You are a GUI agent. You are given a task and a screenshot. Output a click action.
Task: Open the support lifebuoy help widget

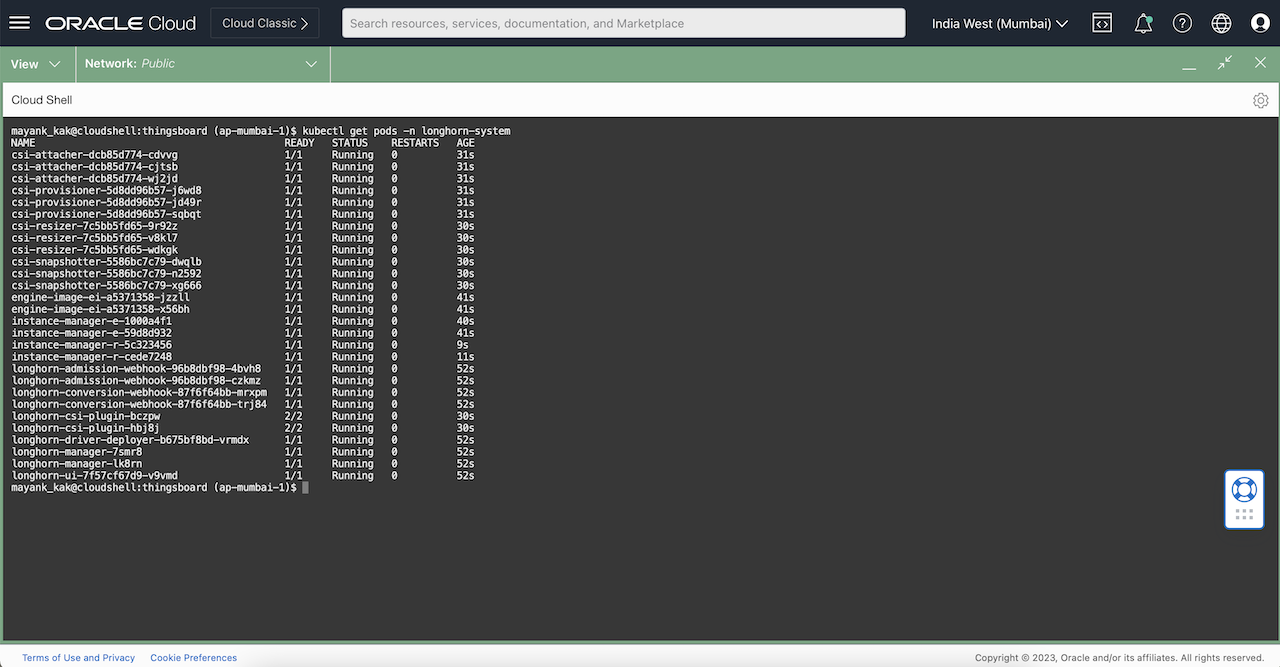(x=1244, y=489)
